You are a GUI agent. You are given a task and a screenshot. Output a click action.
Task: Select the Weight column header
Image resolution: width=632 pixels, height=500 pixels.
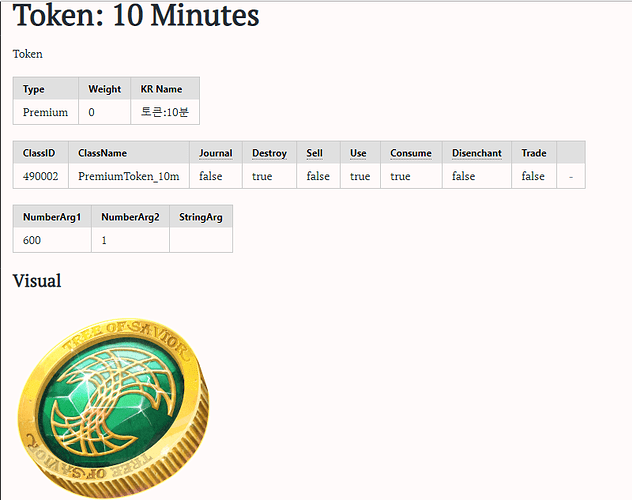click(x=104, y=89)
